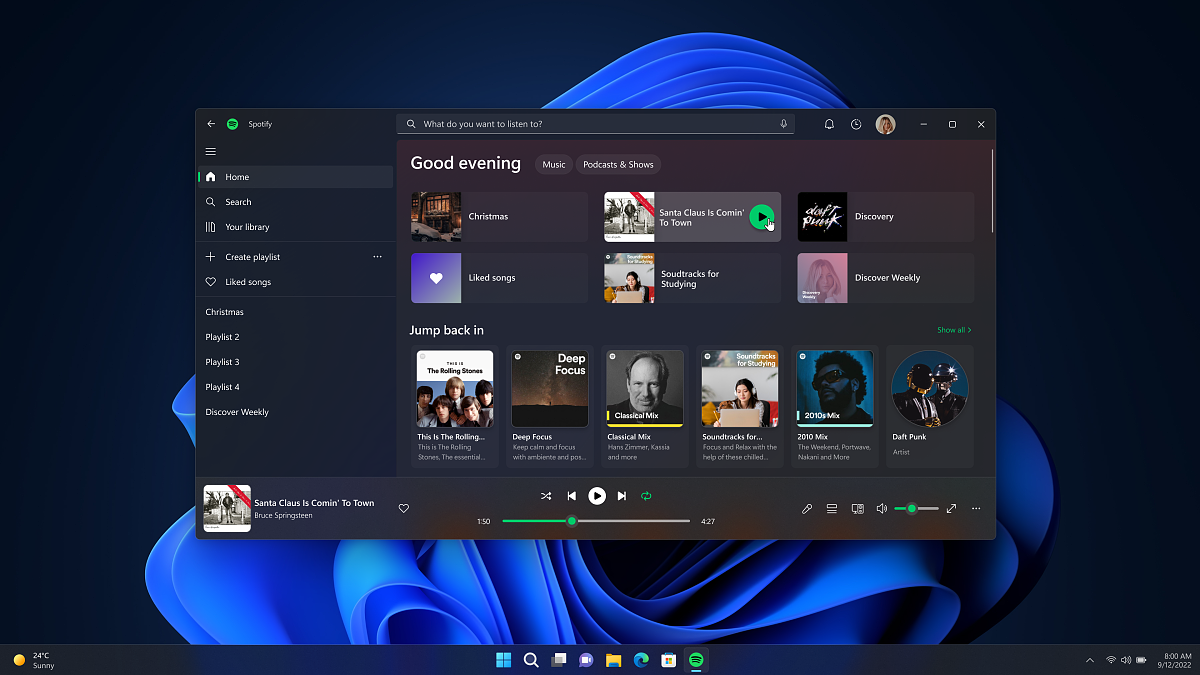Click Spotify icon in taskbar
The width and height of the screenshot is (1200, 675).
pyautogui.click(x=696, y=660)
